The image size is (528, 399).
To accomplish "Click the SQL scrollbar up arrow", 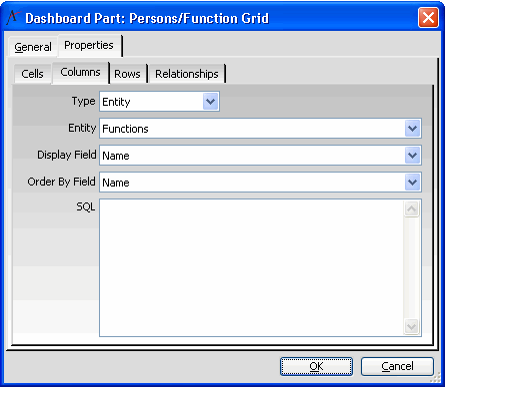I will click(x=411, y=209).
